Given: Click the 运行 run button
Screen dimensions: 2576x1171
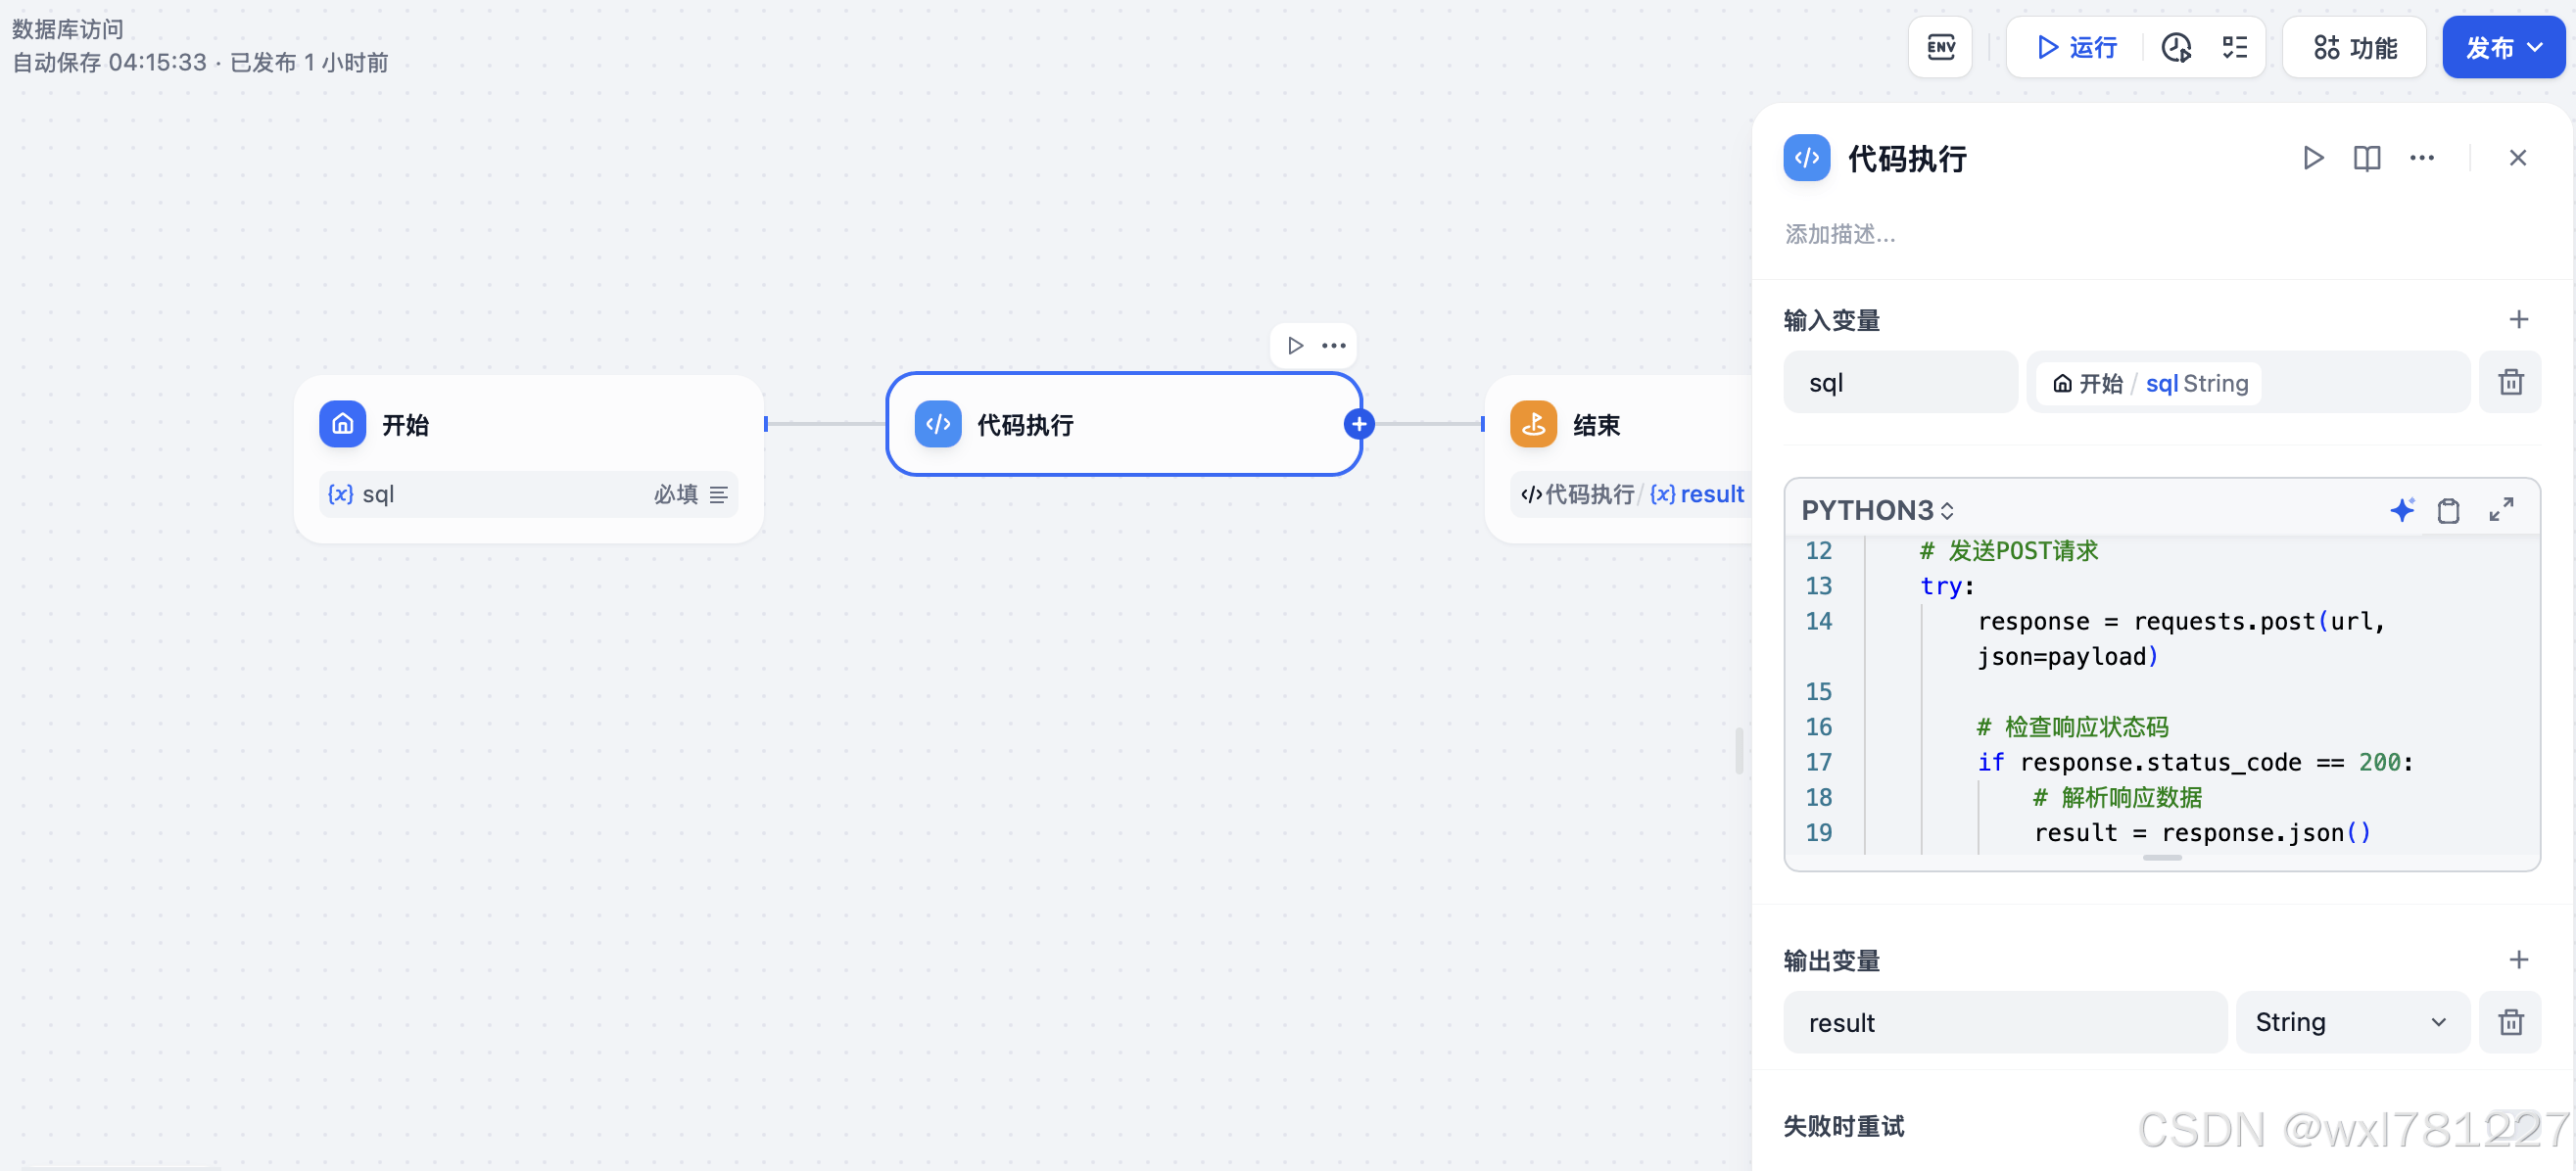Looking at the screenshot, I should pos(2077,47).
